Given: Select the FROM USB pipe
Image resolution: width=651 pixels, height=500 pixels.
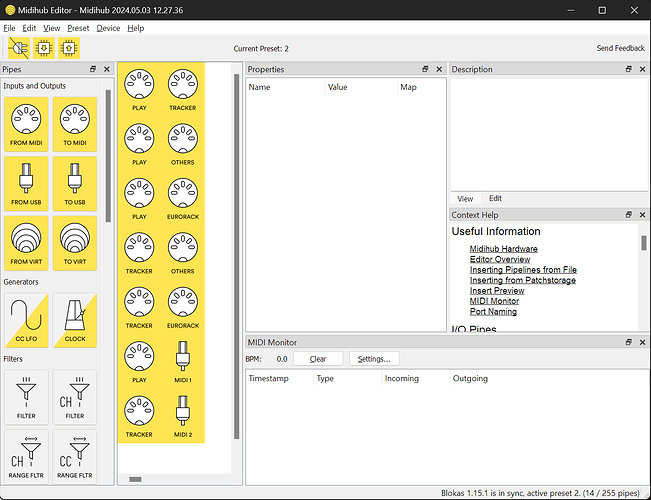Looking at the screenshot, I should (26, 184).
